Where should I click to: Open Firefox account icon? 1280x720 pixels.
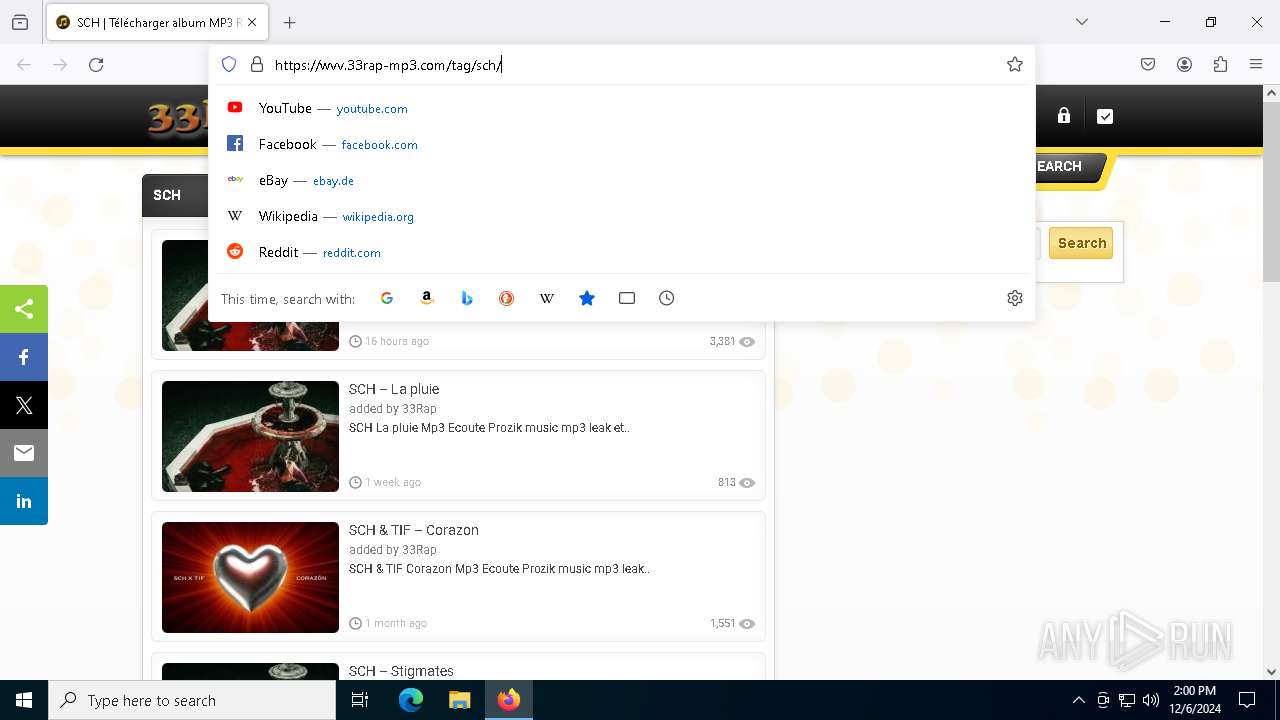[1184, 64]
